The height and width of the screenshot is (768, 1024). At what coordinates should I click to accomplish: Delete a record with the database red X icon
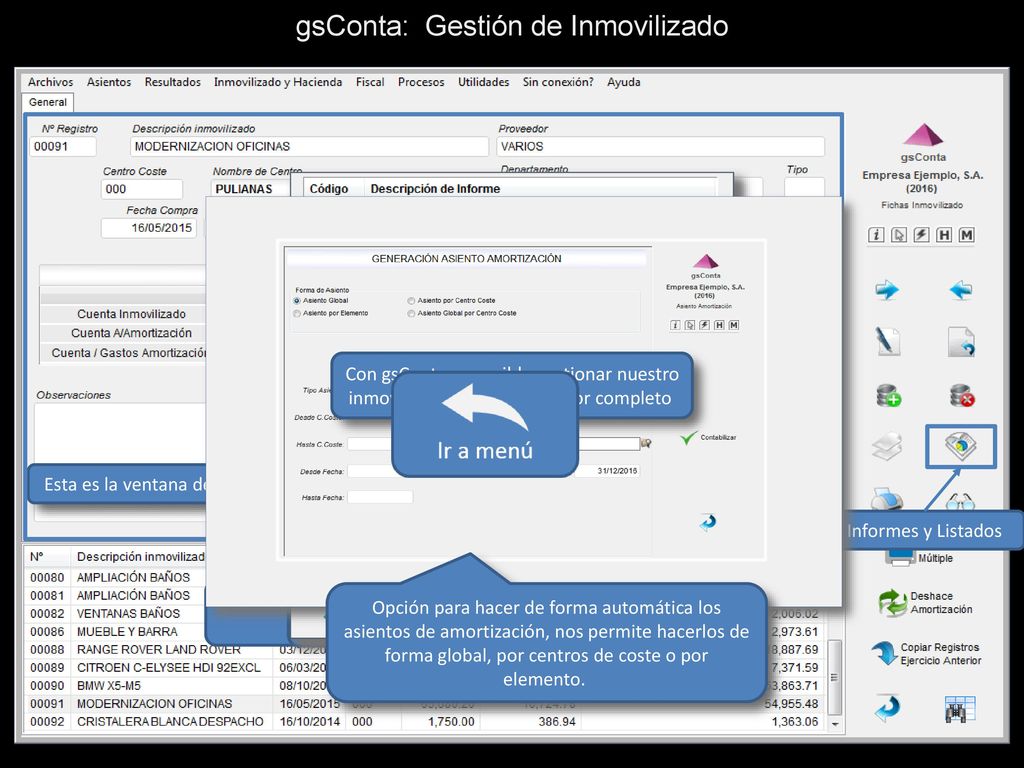click(x=962, y=395)
